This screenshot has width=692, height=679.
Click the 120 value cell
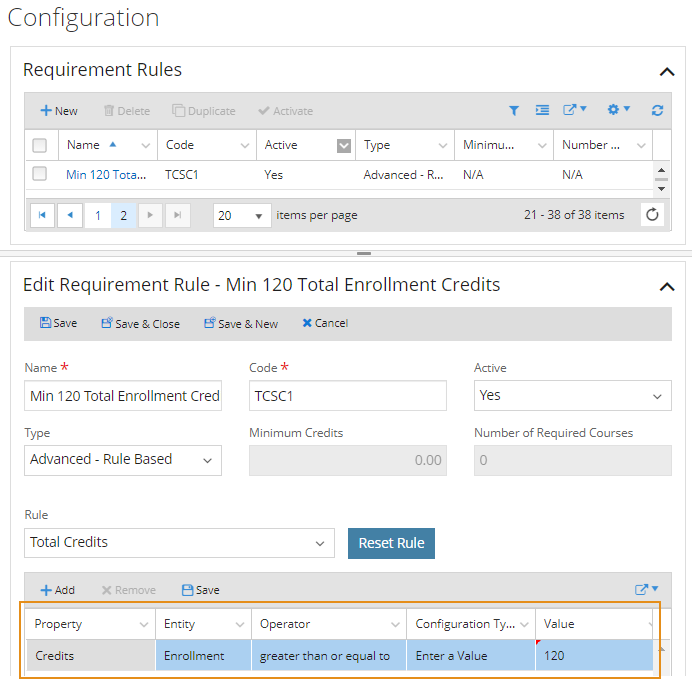coord(594,656)
